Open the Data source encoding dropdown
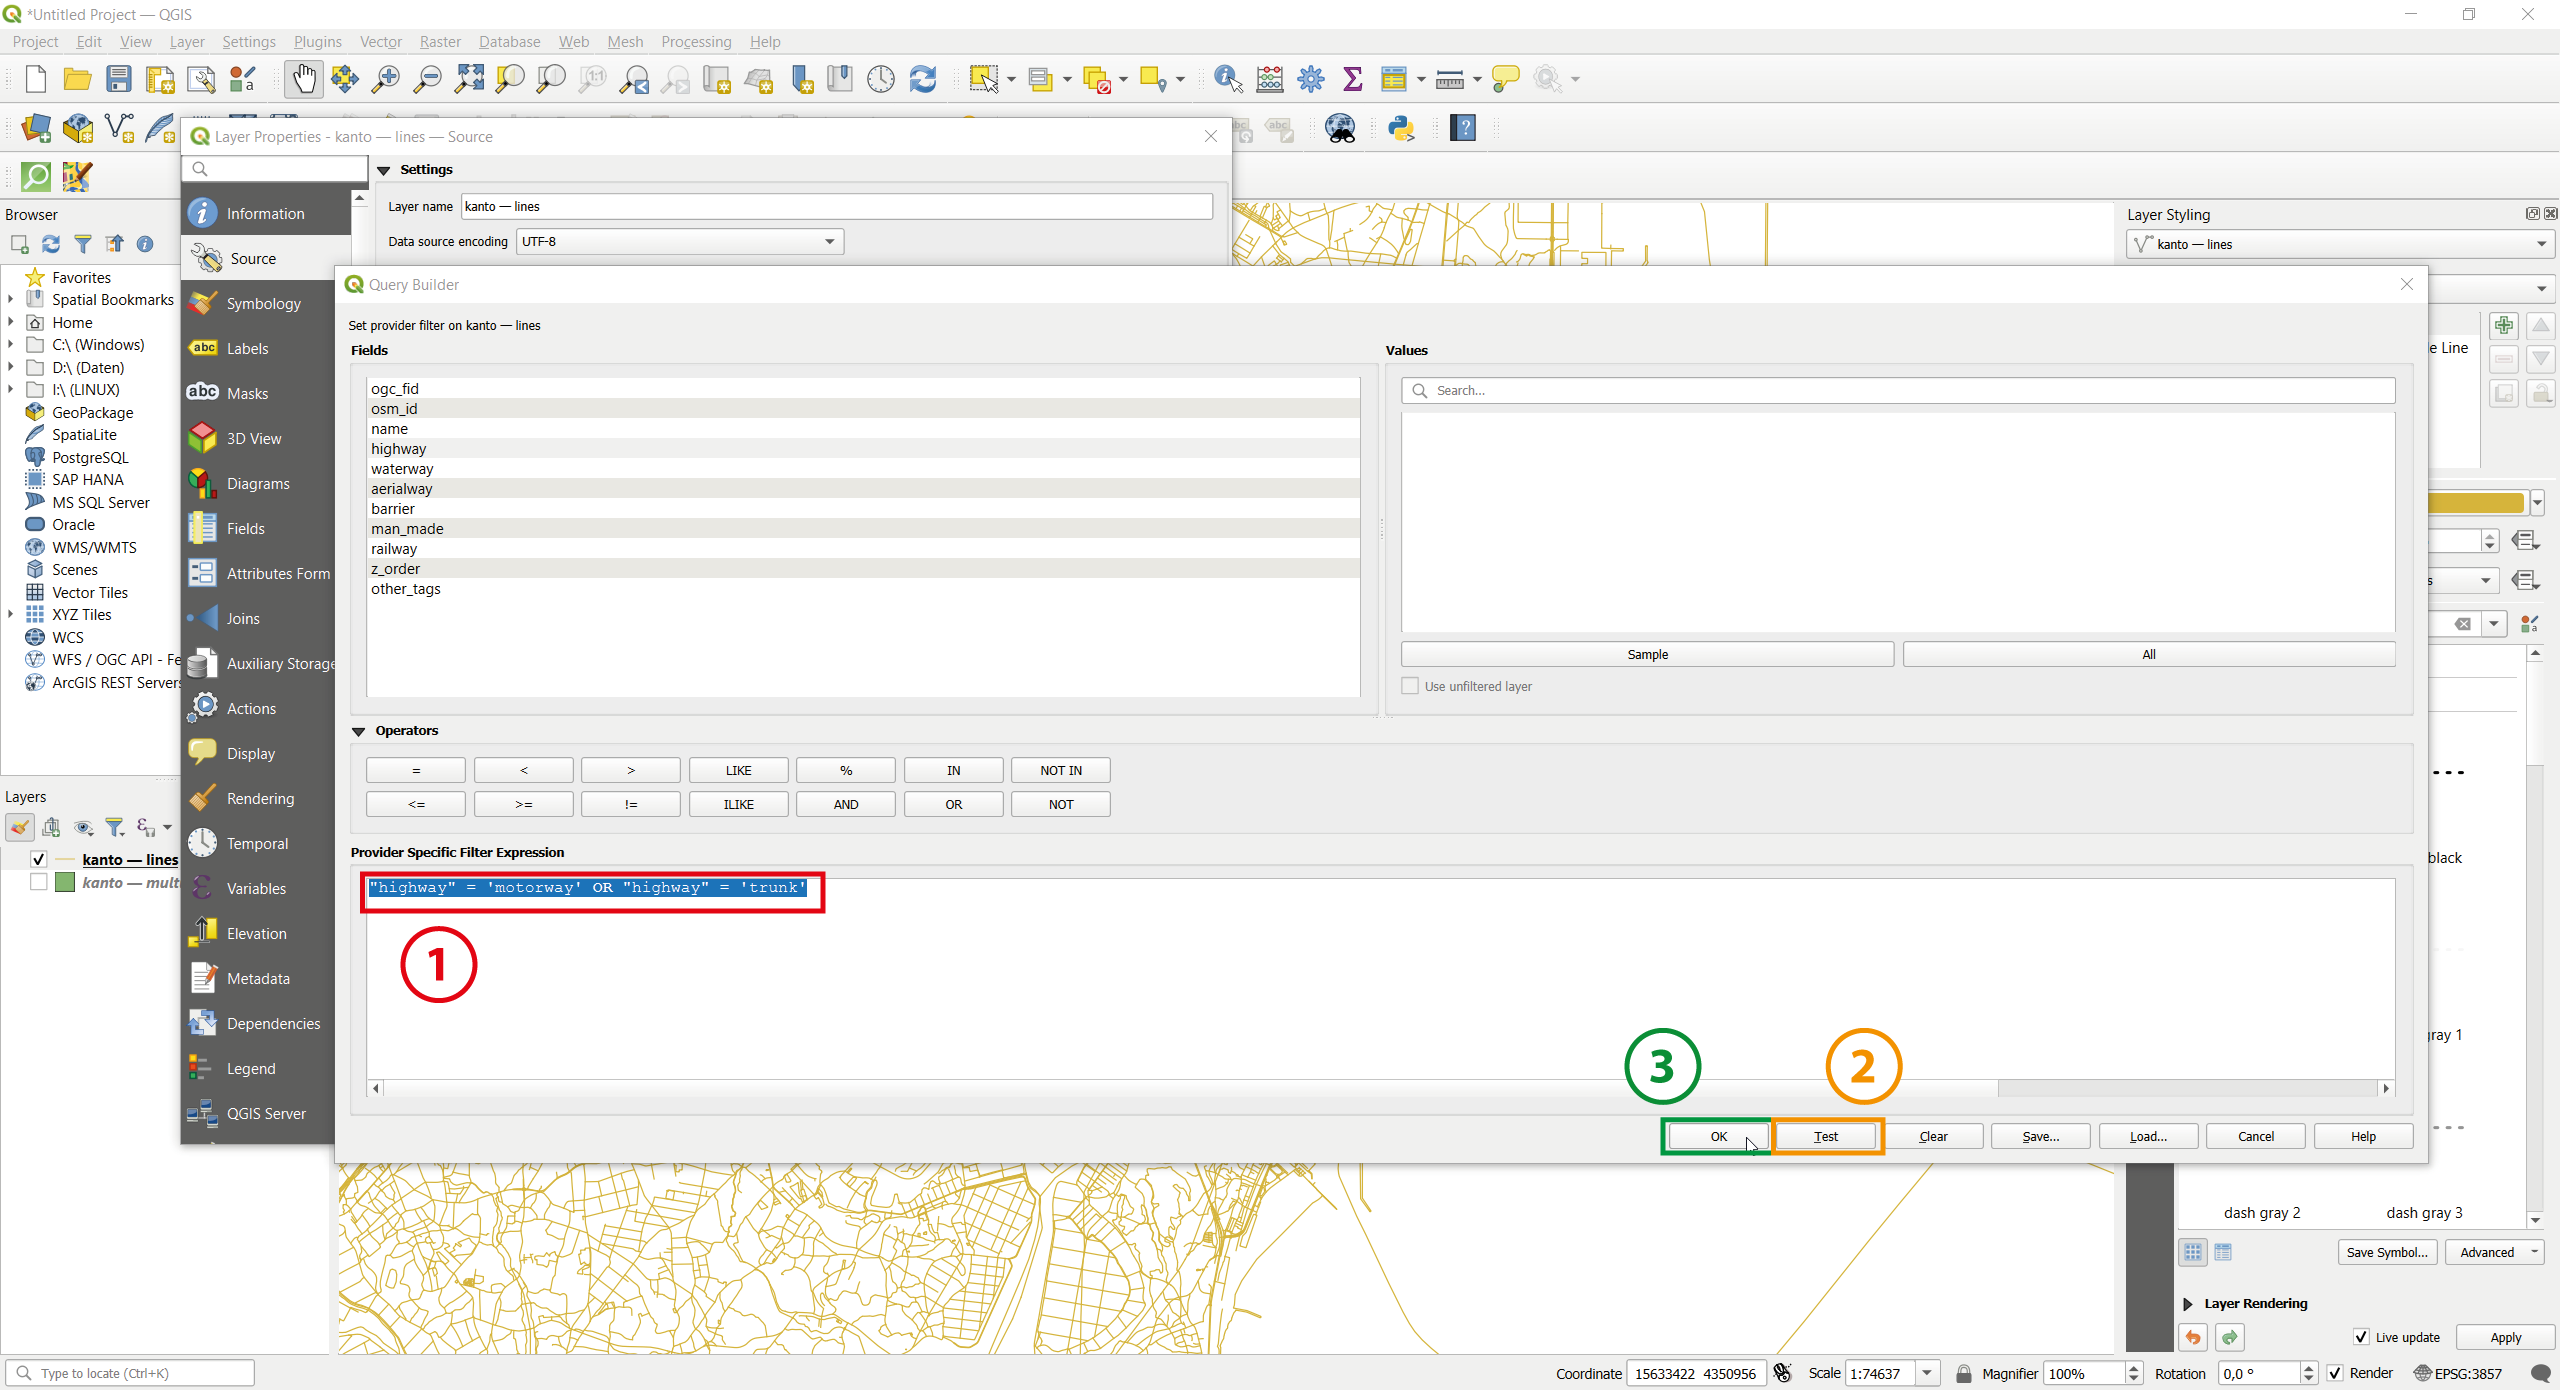Image resolution: width=2560 pixels, height=1390 pixels. point(680,242)
